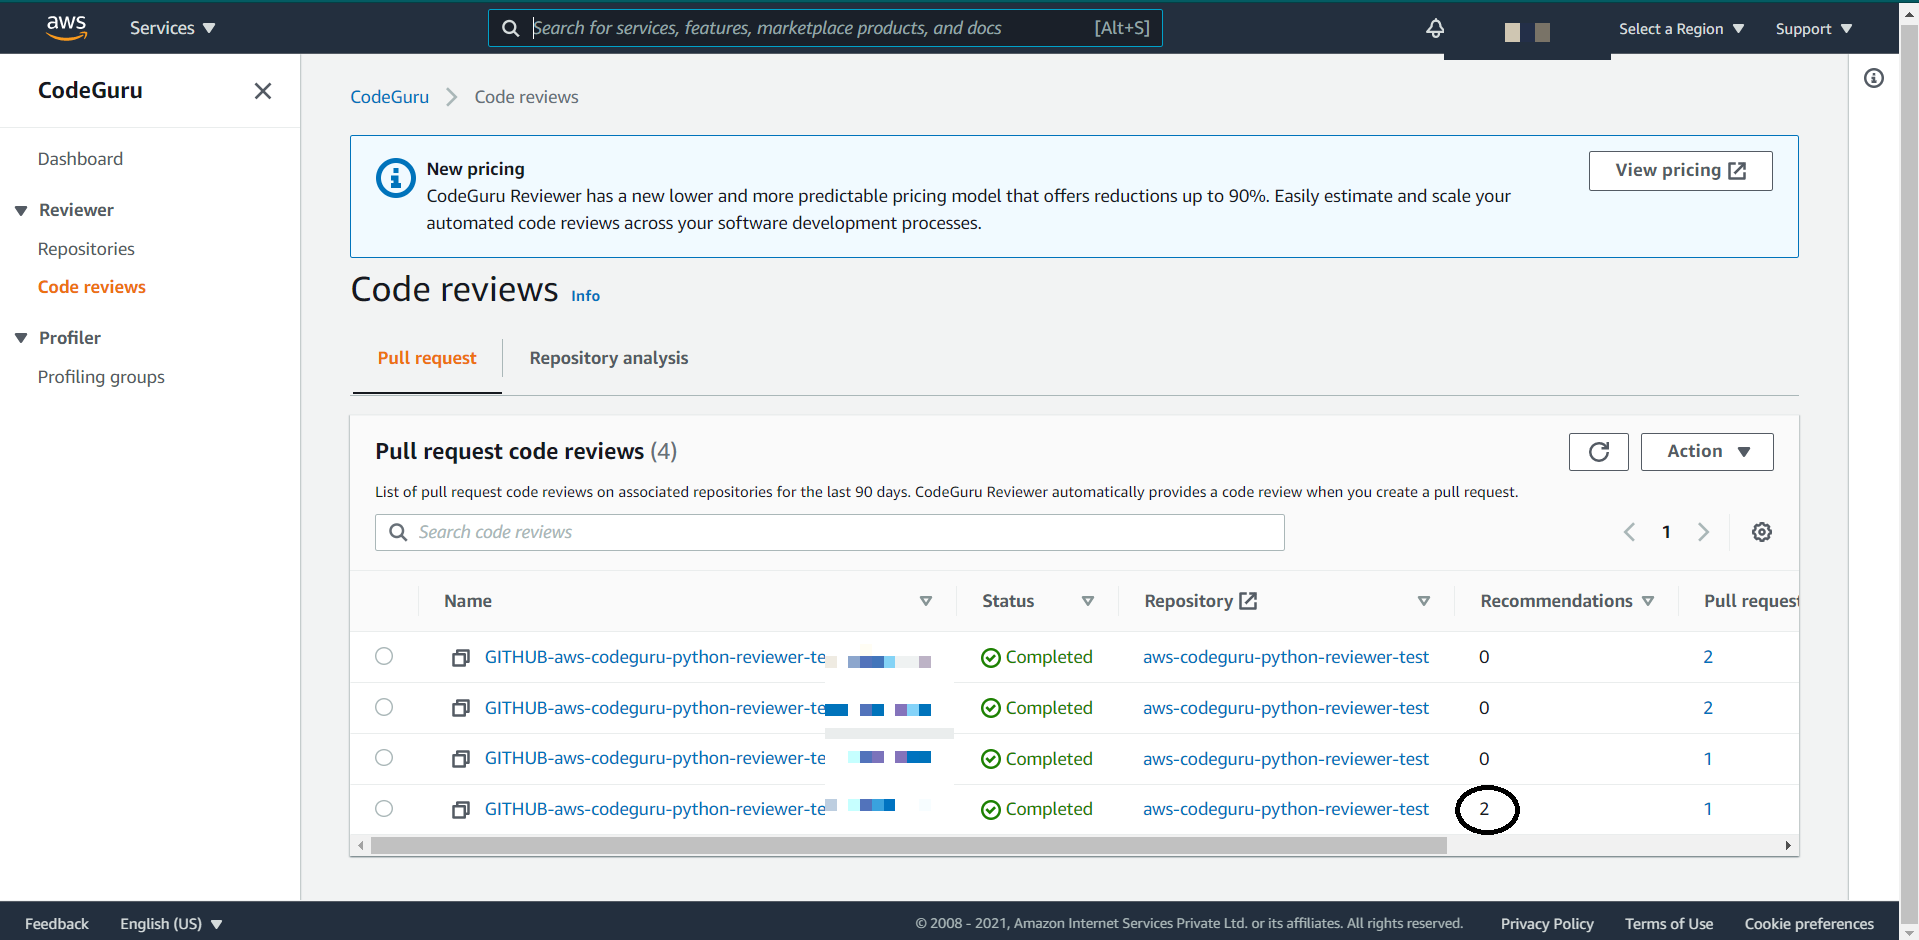Viewport: 1919px width, 940px height.
Task: Open the AWS logo home
Action: [x=66, y=27]
